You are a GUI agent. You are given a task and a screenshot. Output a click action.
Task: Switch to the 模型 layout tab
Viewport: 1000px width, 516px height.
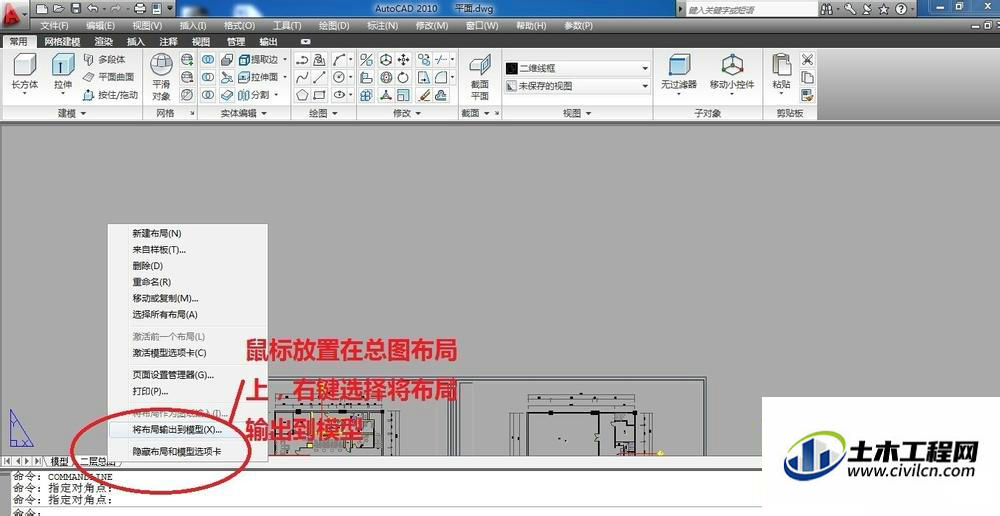pos(59,461)
